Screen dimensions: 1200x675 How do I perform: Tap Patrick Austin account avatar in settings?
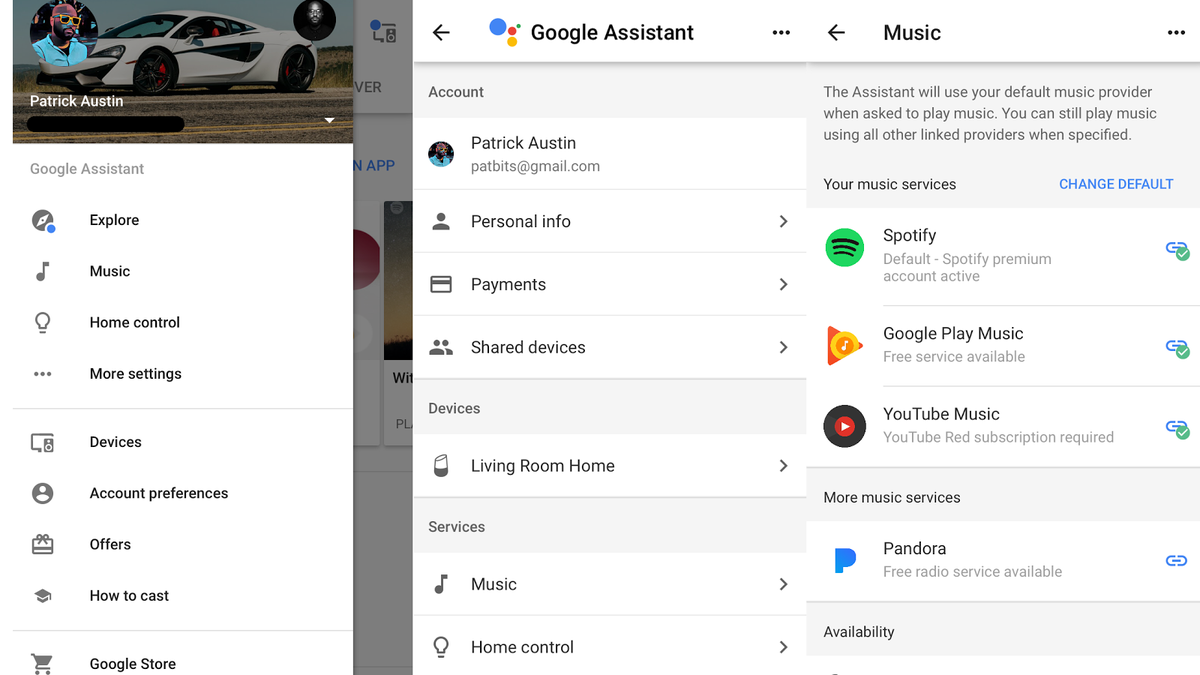click(441, 154)
